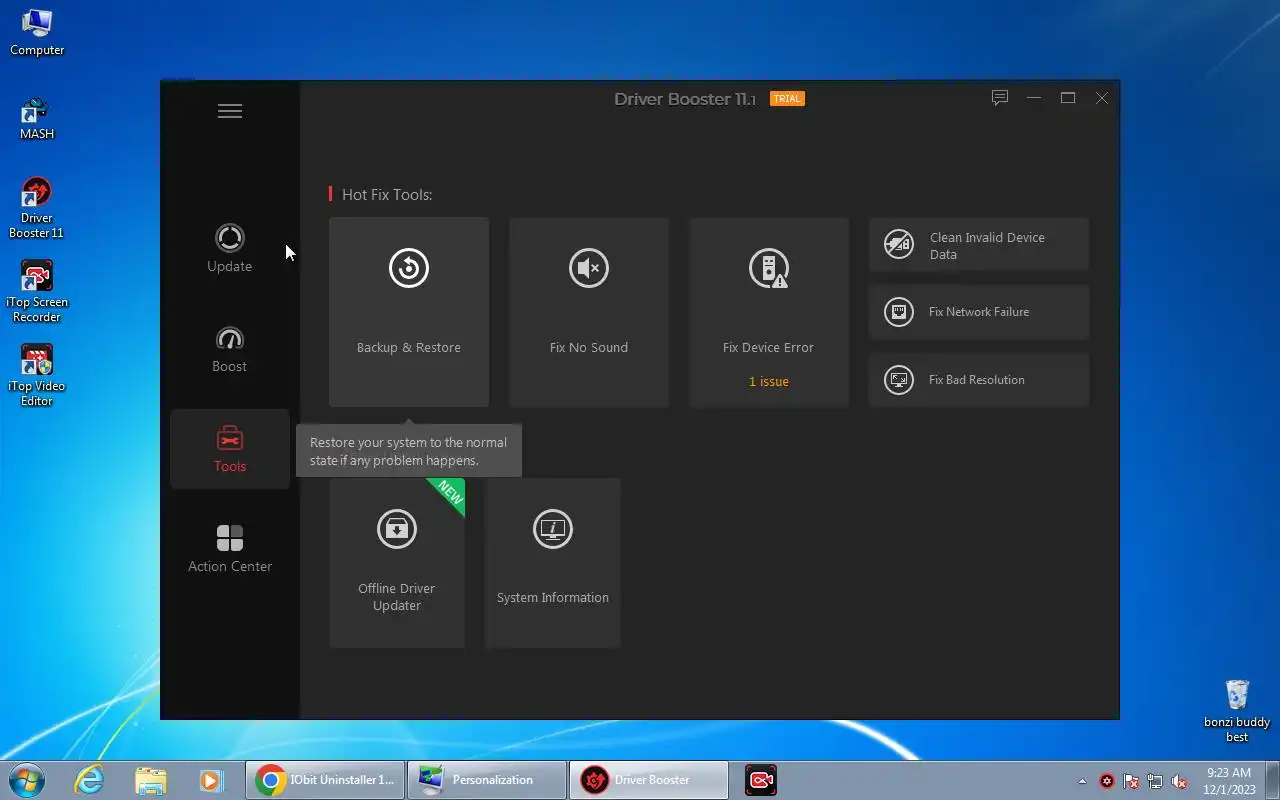Open the hamburger menu in Driver Booster
Screen dimensions: 1280x800
point(230,111)
